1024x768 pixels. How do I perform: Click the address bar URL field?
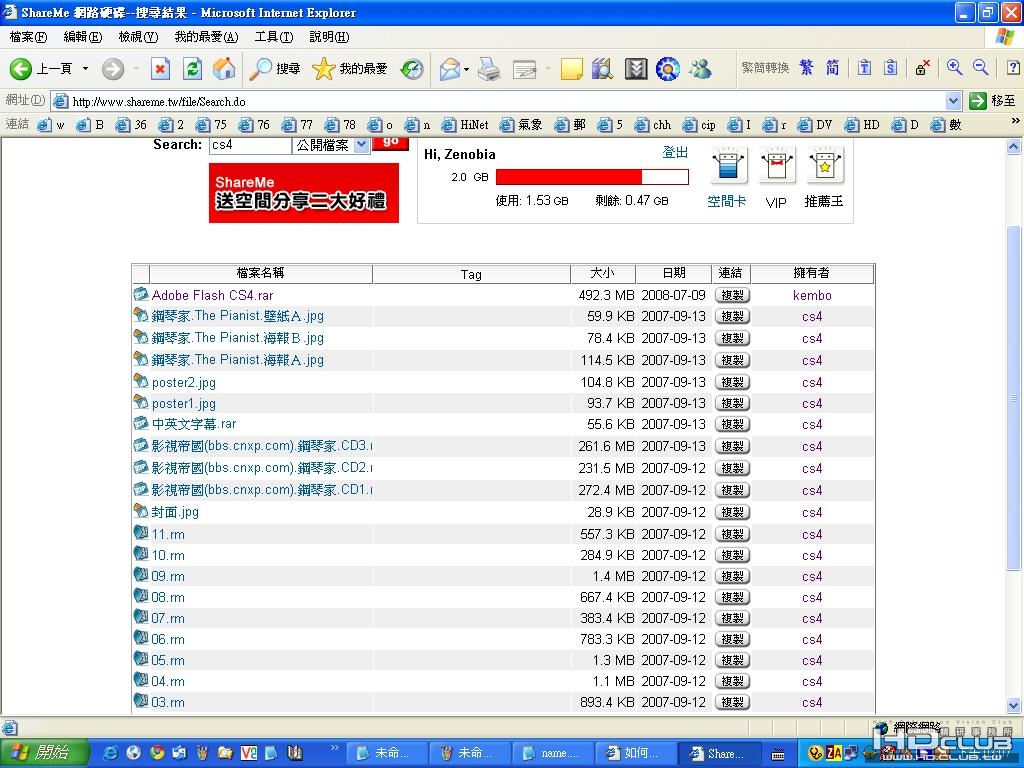tap(498, 101)
